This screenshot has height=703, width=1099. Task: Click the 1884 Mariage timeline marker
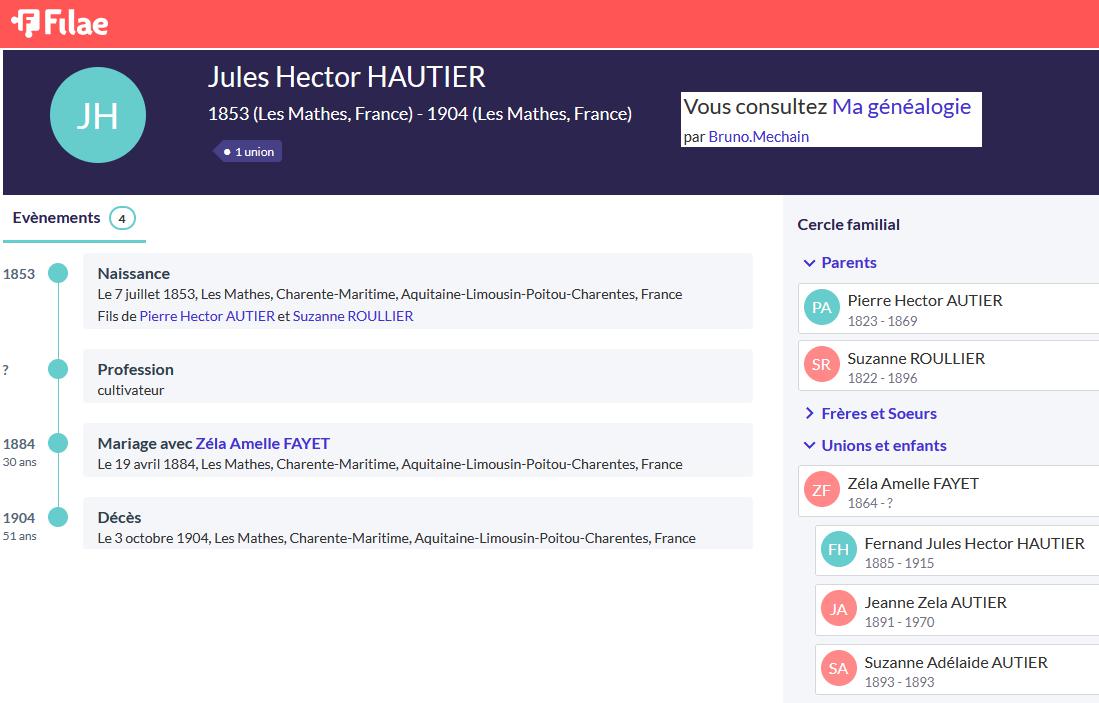[x=58, y=443]
